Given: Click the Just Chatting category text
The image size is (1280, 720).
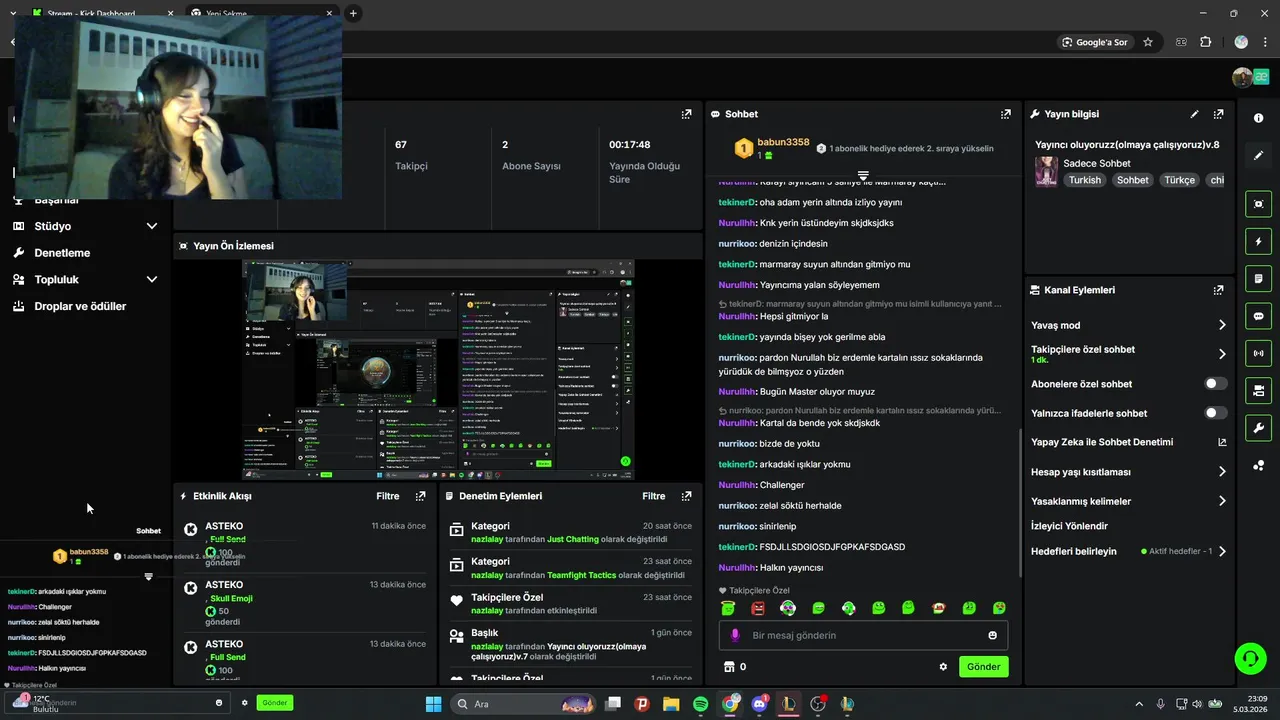Looking at the screenshot, I should pyautogui.click(x=573, y=539).
